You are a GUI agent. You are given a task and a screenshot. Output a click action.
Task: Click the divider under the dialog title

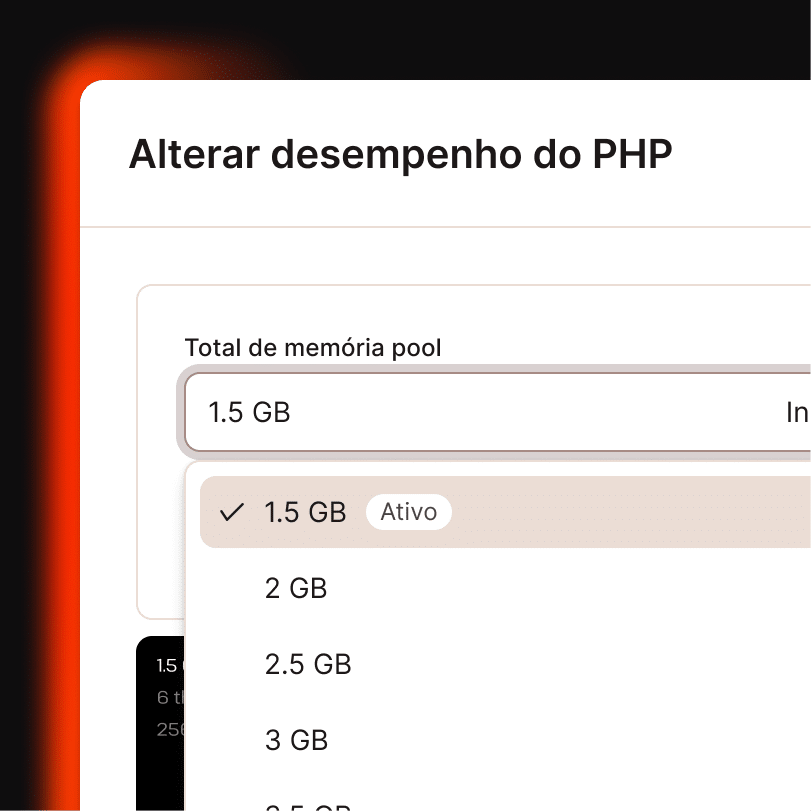450,226
